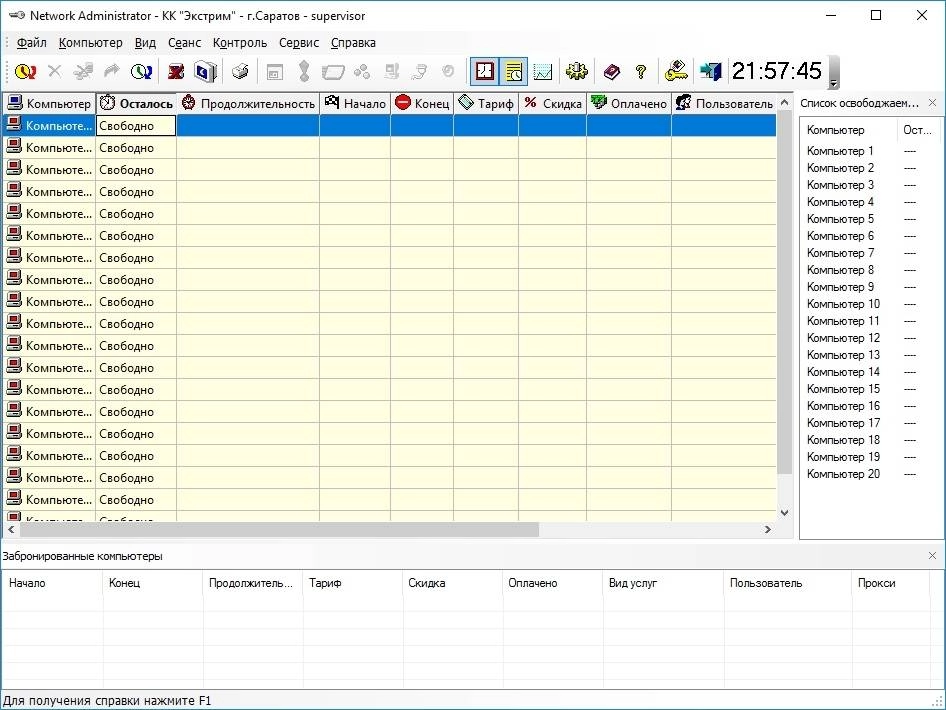Open the Контроль menu
Viewport: 946px width, 710px height.
click(240, 43)
